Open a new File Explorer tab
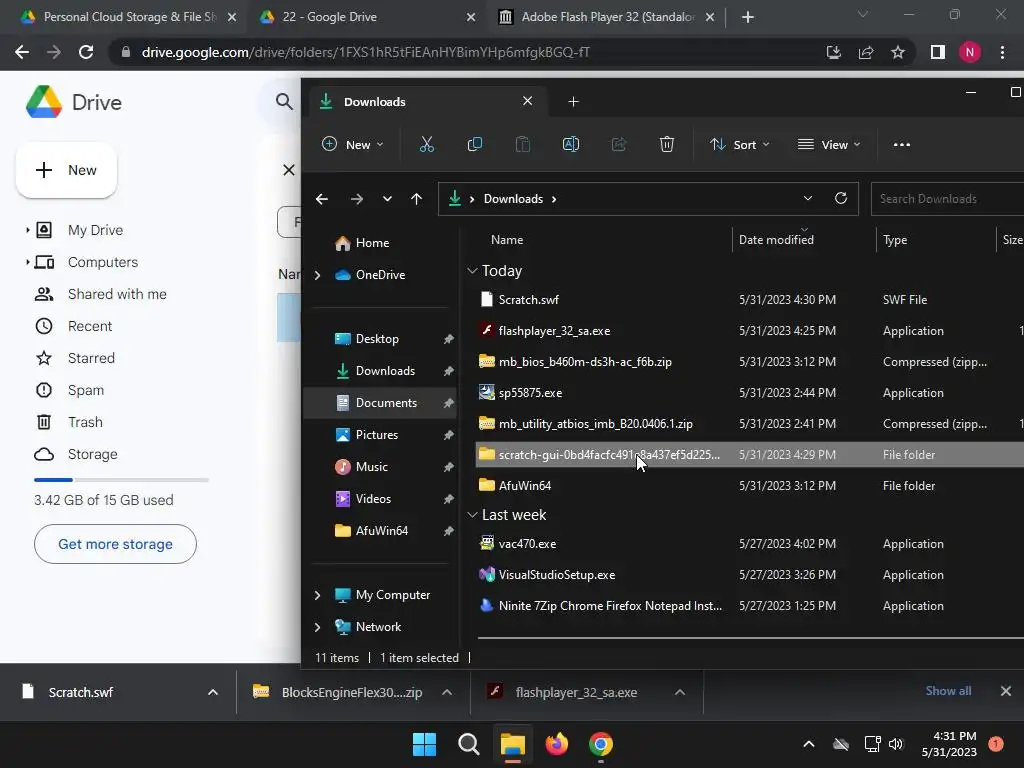The image size is (1024, 768). 573,101
